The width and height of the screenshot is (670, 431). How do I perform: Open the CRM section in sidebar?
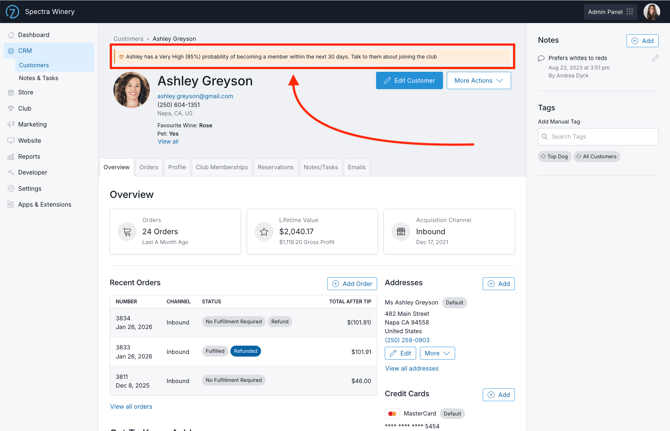click(x=49, y=51)
